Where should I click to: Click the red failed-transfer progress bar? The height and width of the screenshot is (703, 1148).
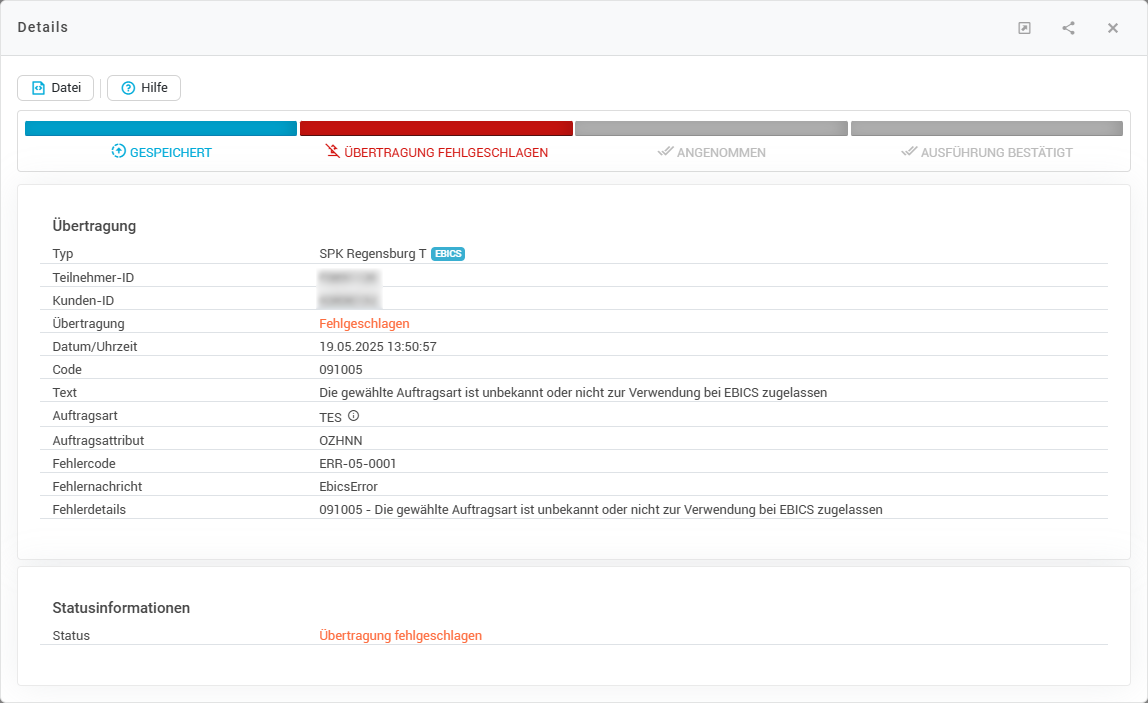tap(436, 129)
